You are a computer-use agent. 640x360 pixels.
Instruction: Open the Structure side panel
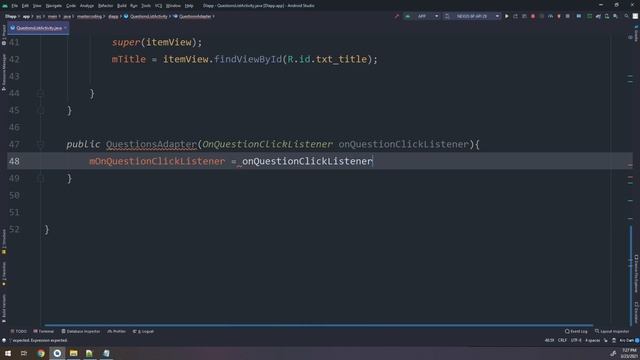click(4, 242)
